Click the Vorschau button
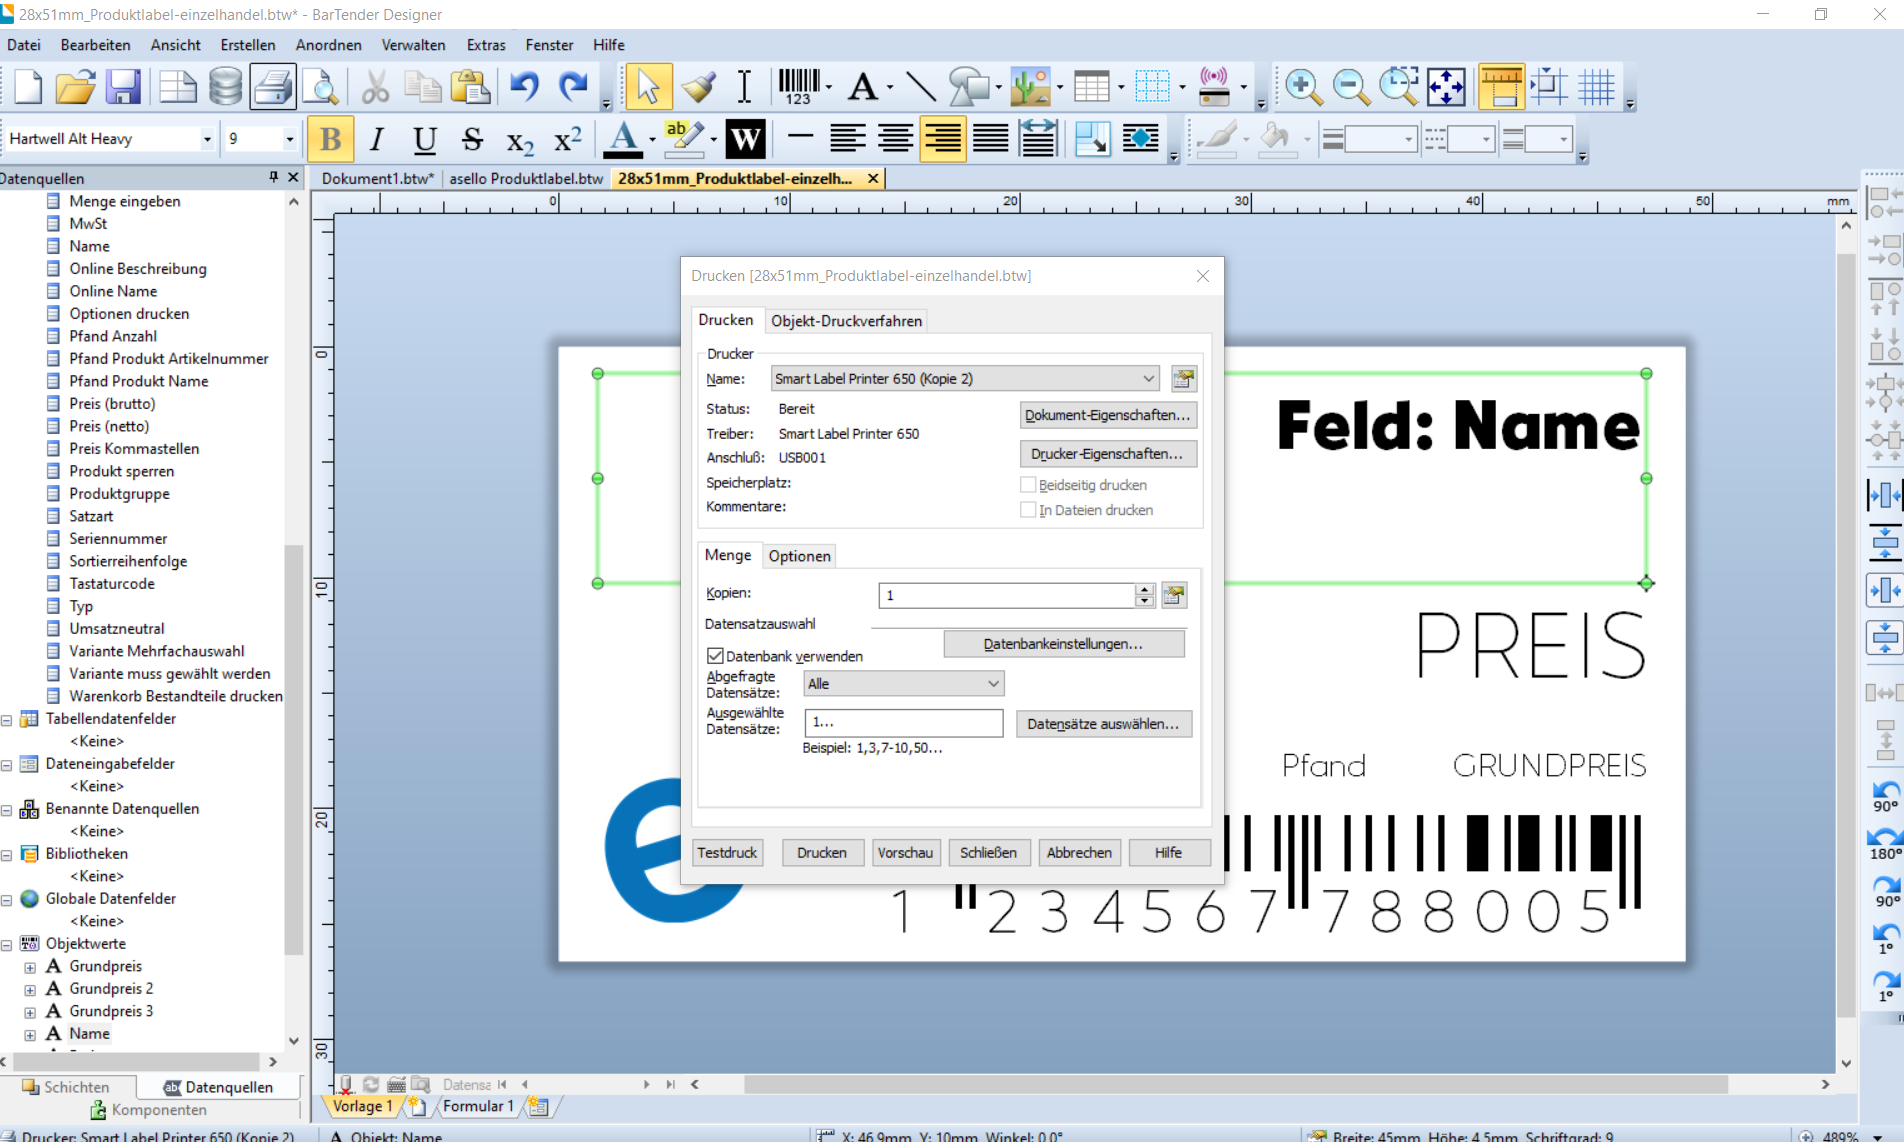This screenshot has height=1142, width=1904. coord(905,853)
